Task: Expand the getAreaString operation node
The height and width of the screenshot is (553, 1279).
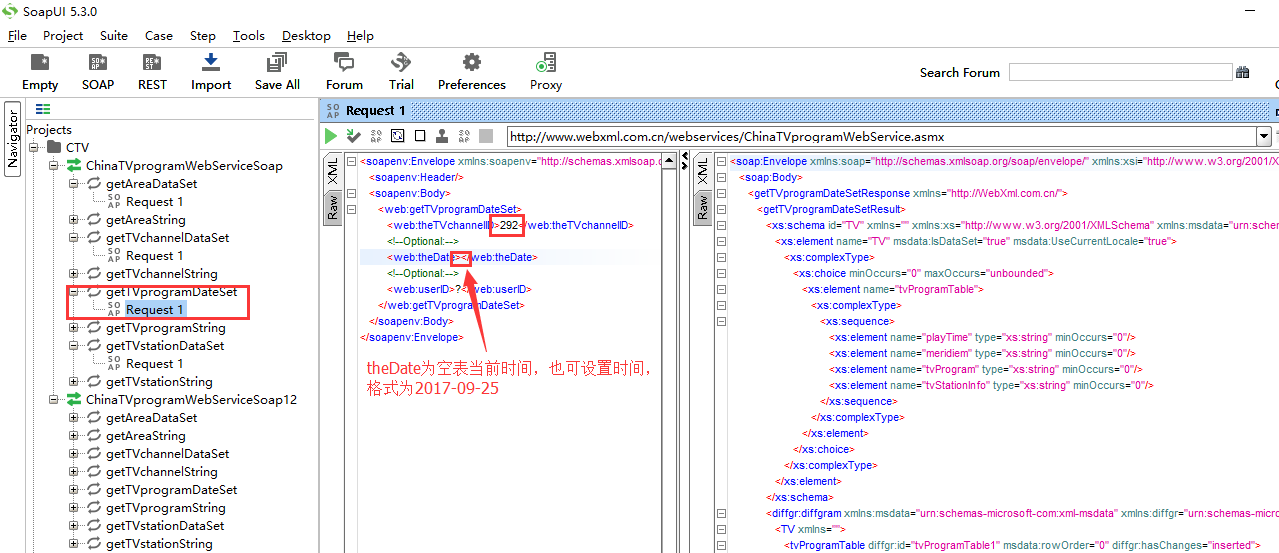Action: (74, 220)
